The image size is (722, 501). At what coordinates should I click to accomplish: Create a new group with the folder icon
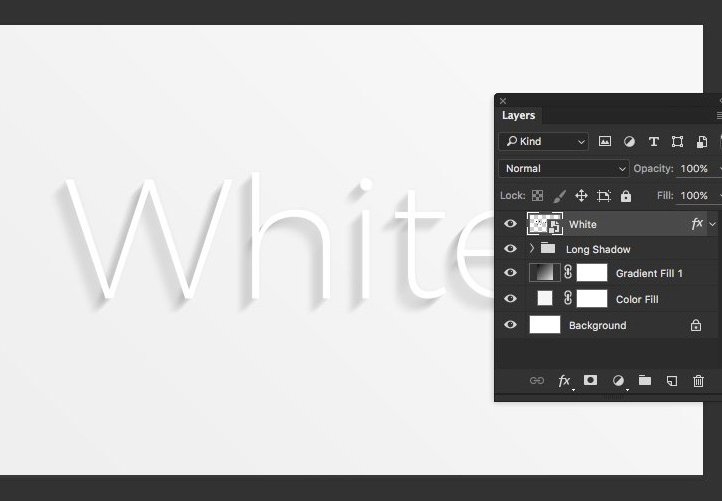tap(645, 380)
